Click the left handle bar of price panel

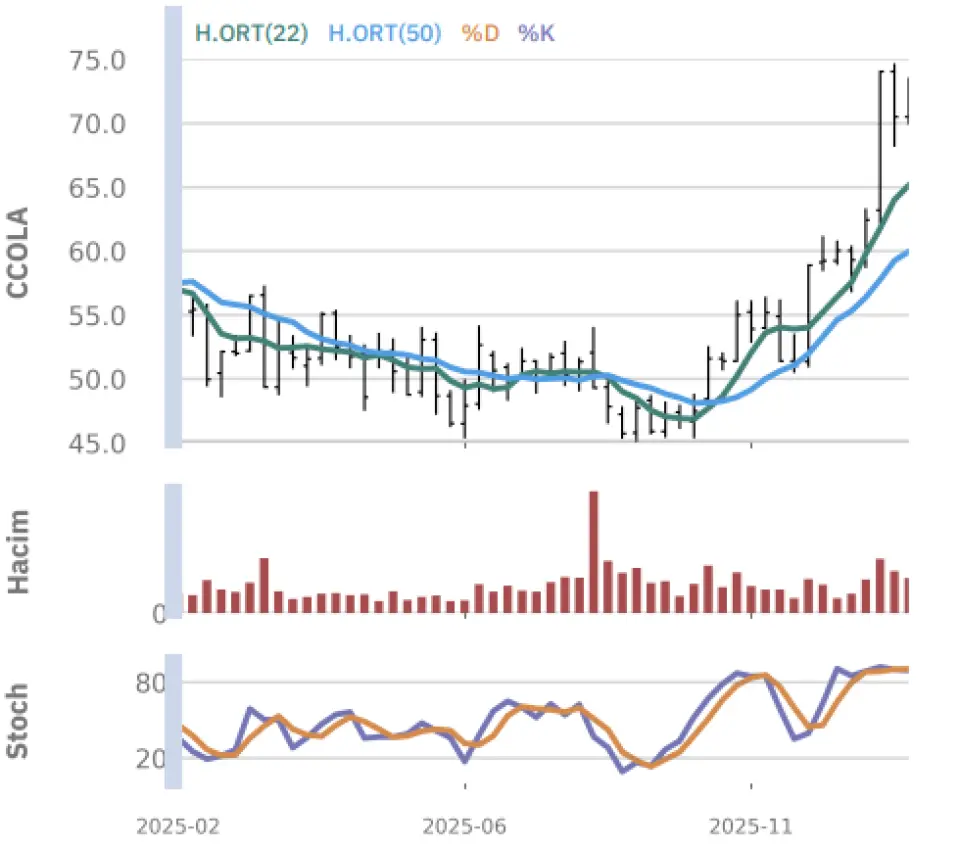point(172,225)
